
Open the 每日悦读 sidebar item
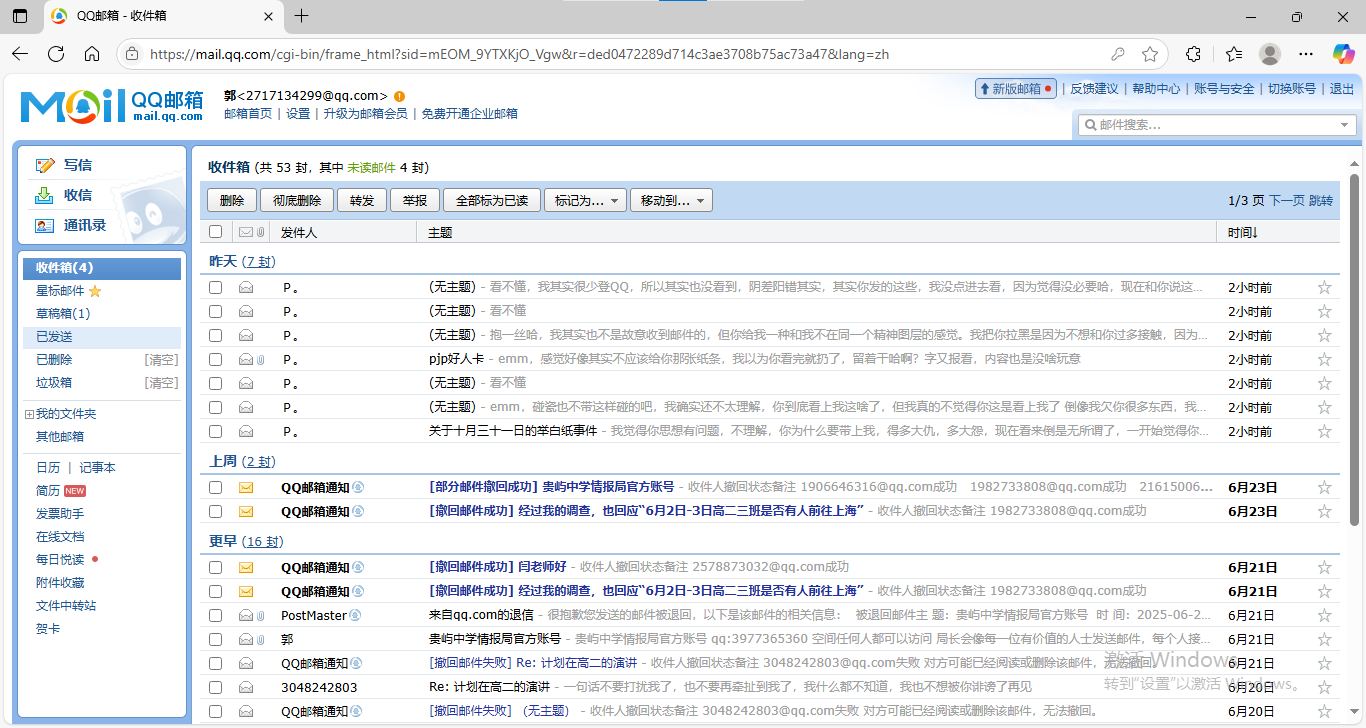pyautogui.click(x=60, y=560)
